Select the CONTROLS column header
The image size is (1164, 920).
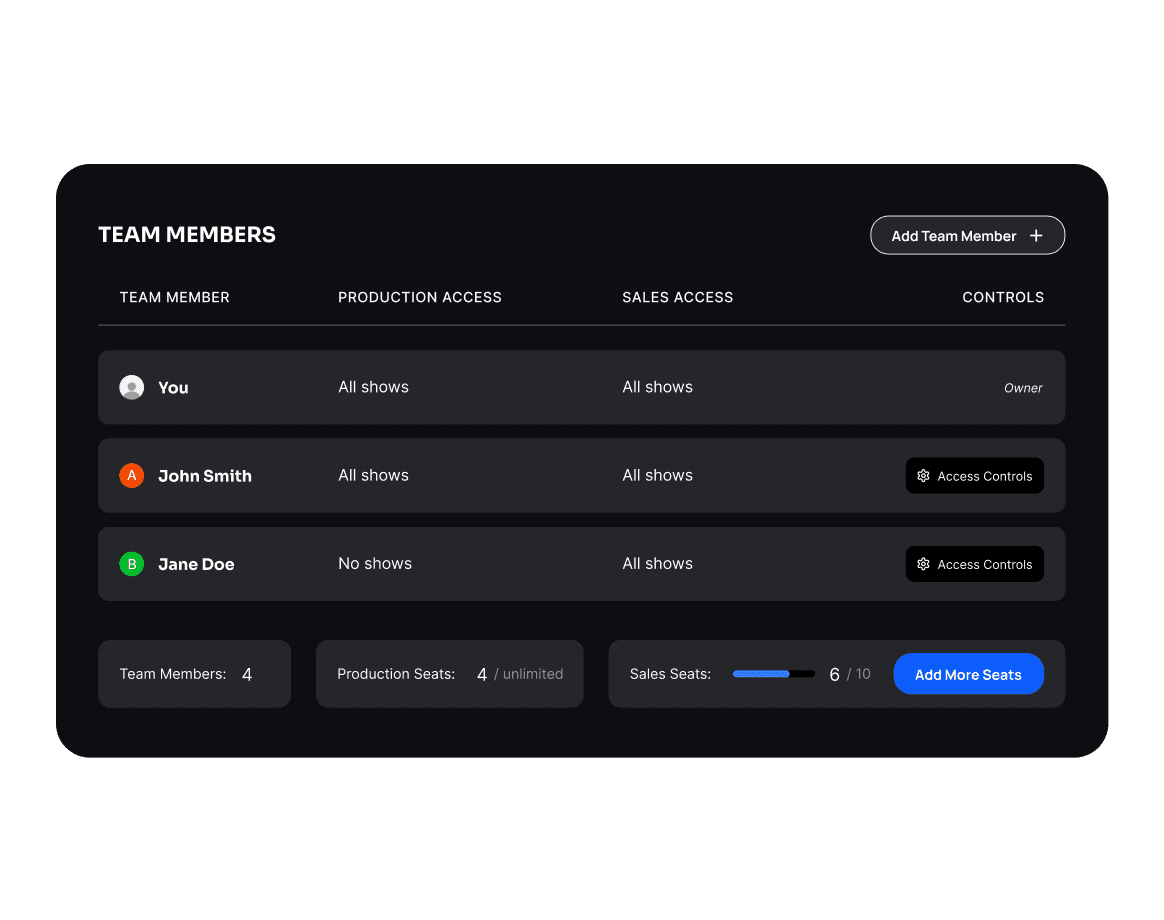(x=1003, y=297)
